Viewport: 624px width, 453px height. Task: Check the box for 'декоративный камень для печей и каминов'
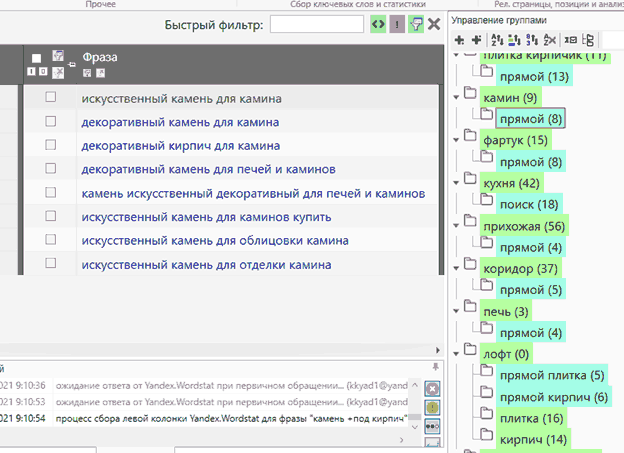51,168
